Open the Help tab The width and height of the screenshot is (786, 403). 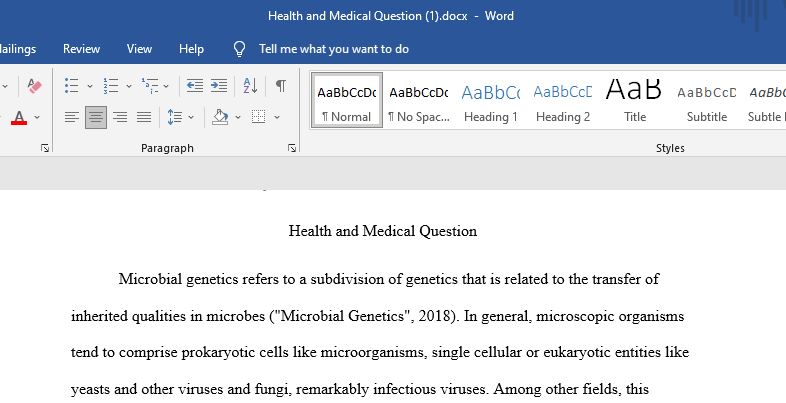tap(191, 49)
